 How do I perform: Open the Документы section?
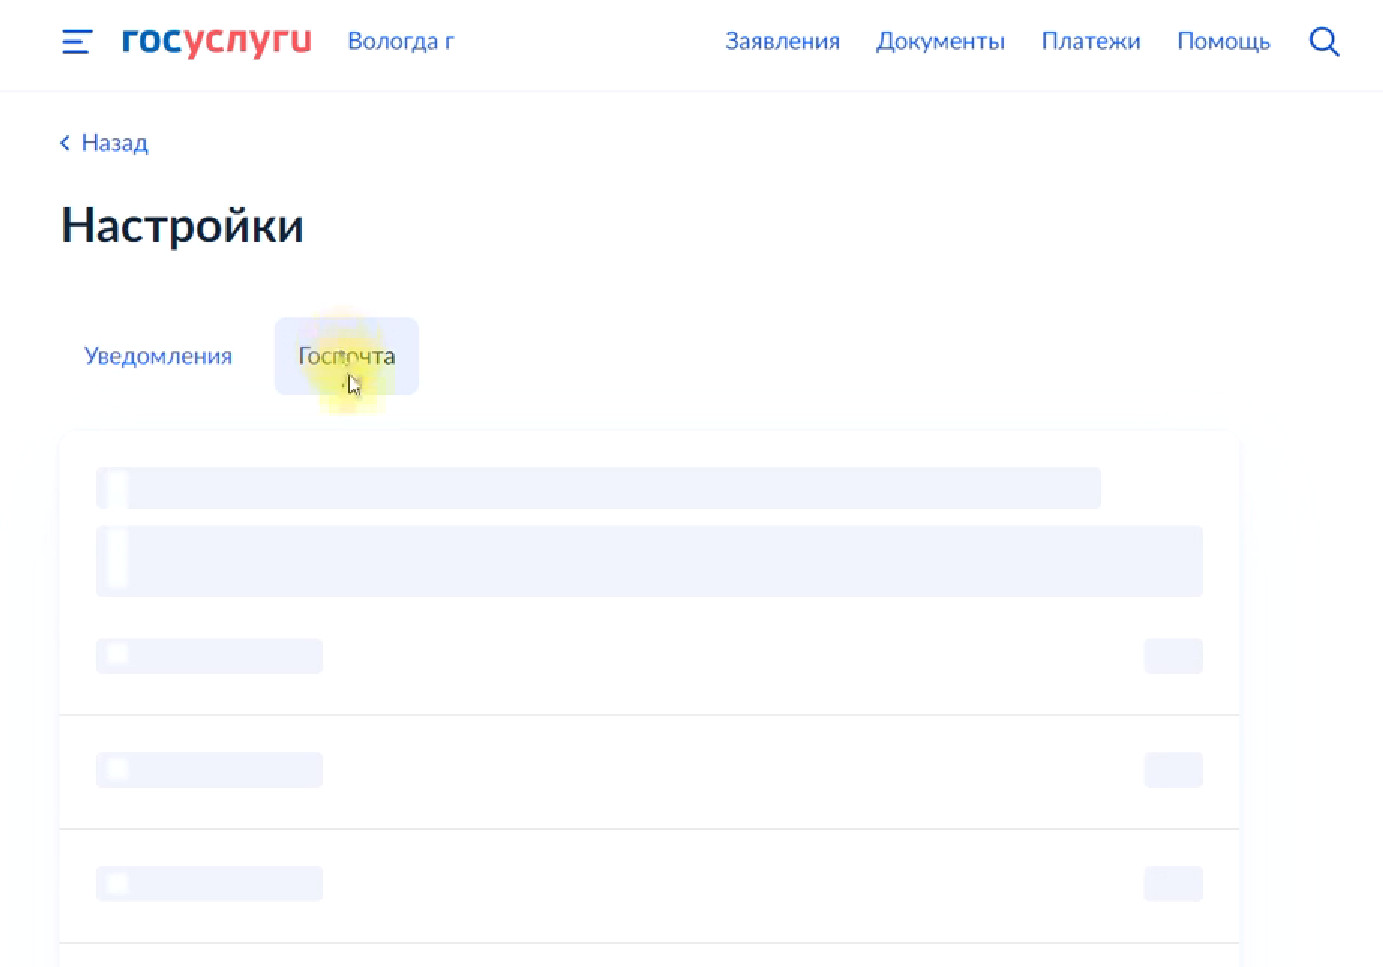pyautogui.click(x=940, y=41)
